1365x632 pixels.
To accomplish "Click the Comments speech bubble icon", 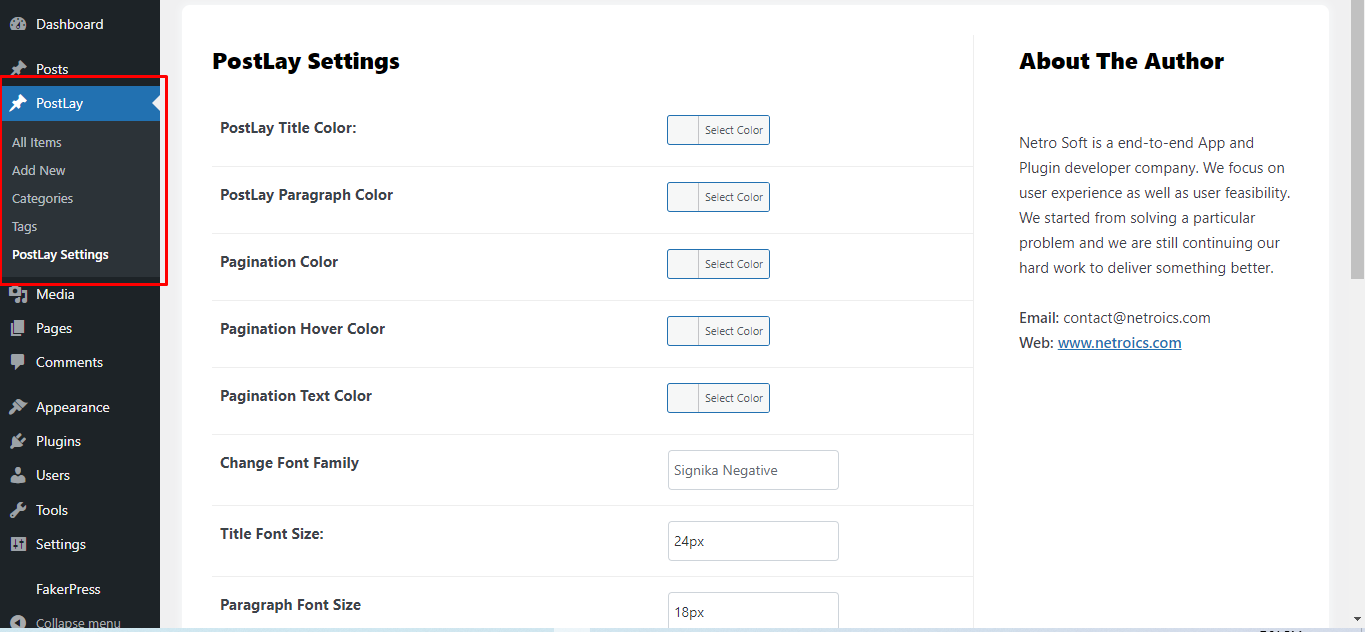I will [x=18, y=362].
